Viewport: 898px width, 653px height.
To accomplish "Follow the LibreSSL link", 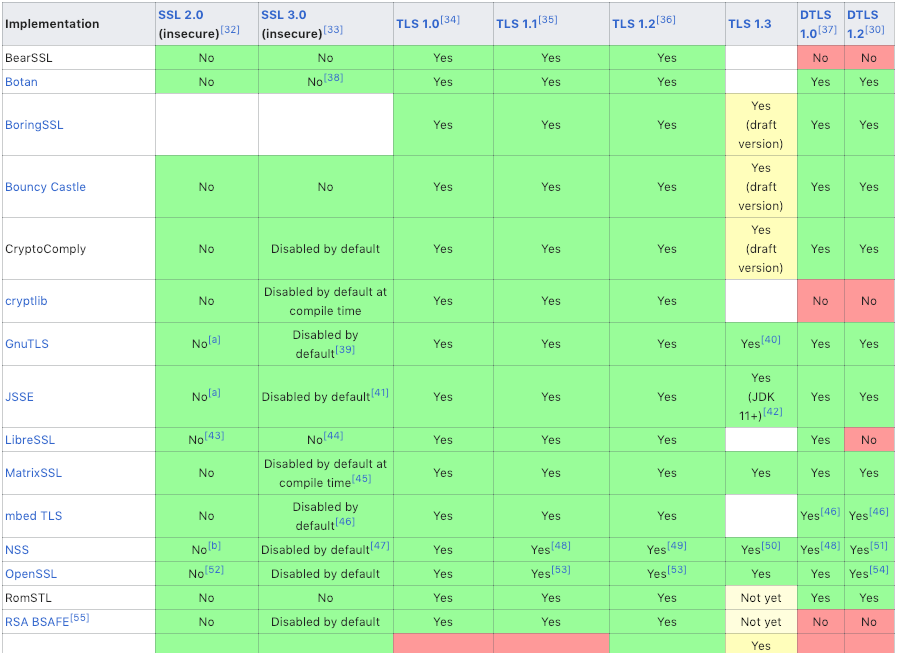I will click(x=30, y=440).
